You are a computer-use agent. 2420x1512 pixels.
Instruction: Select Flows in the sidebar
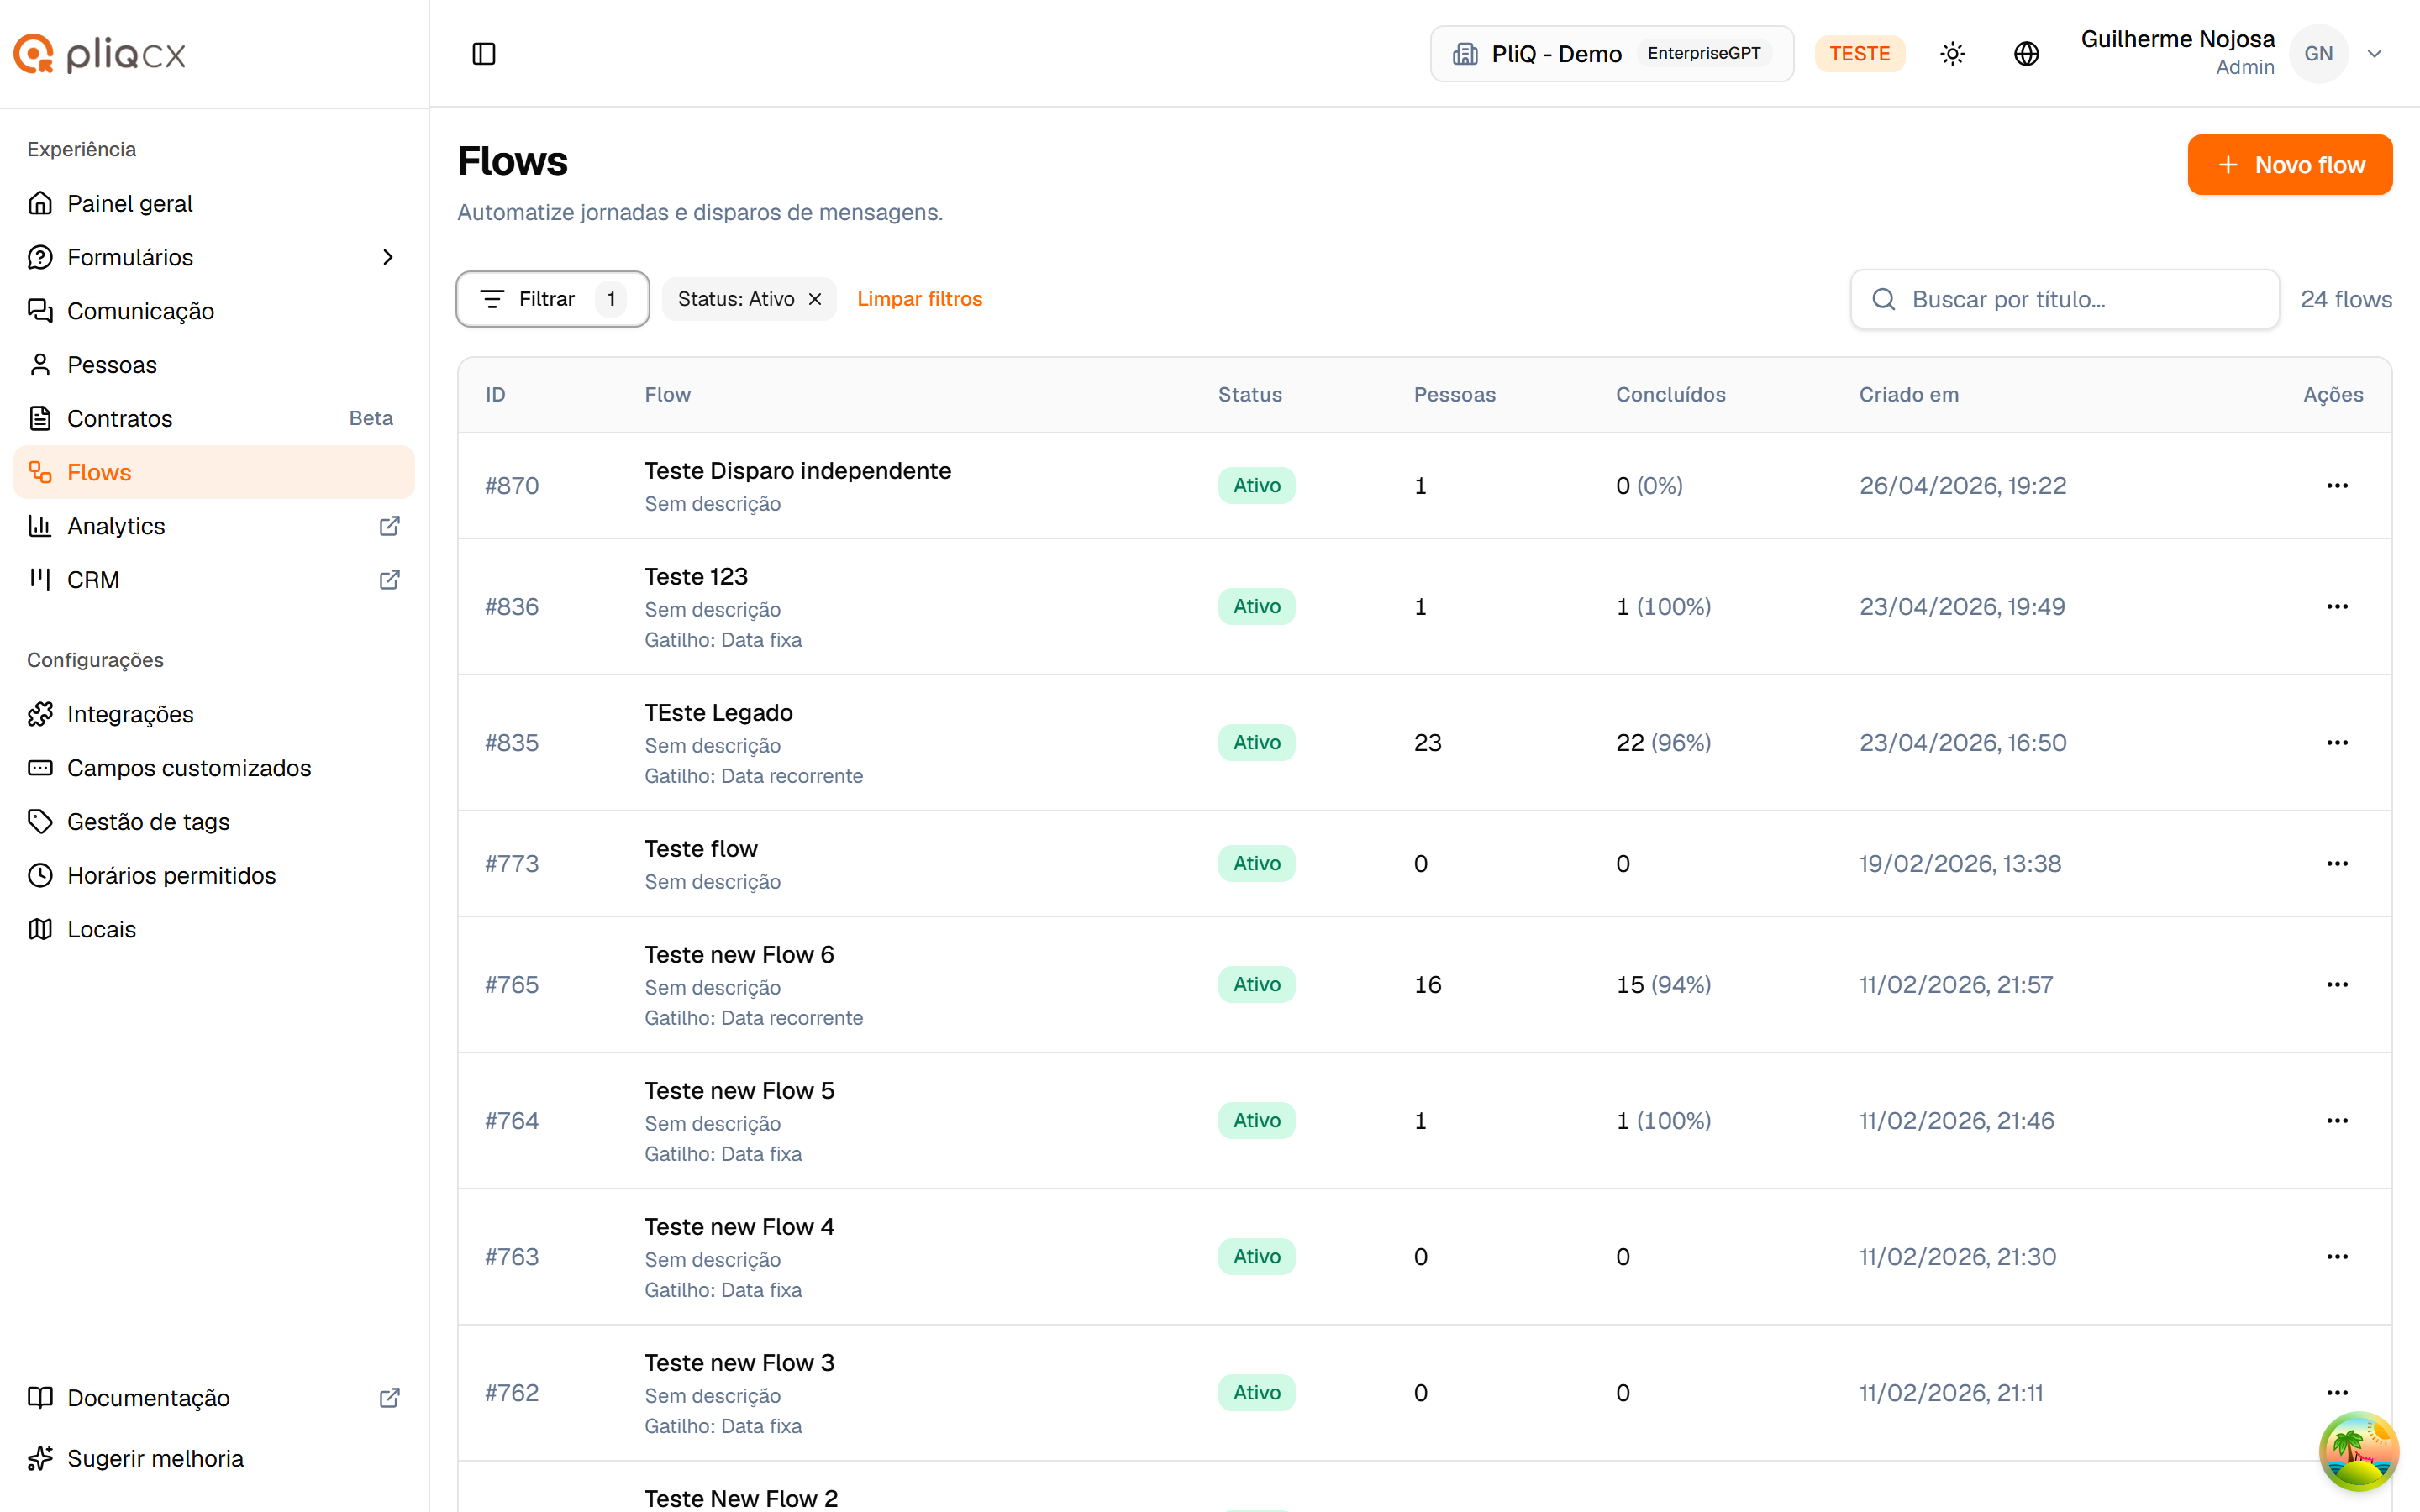coord(214,472)
